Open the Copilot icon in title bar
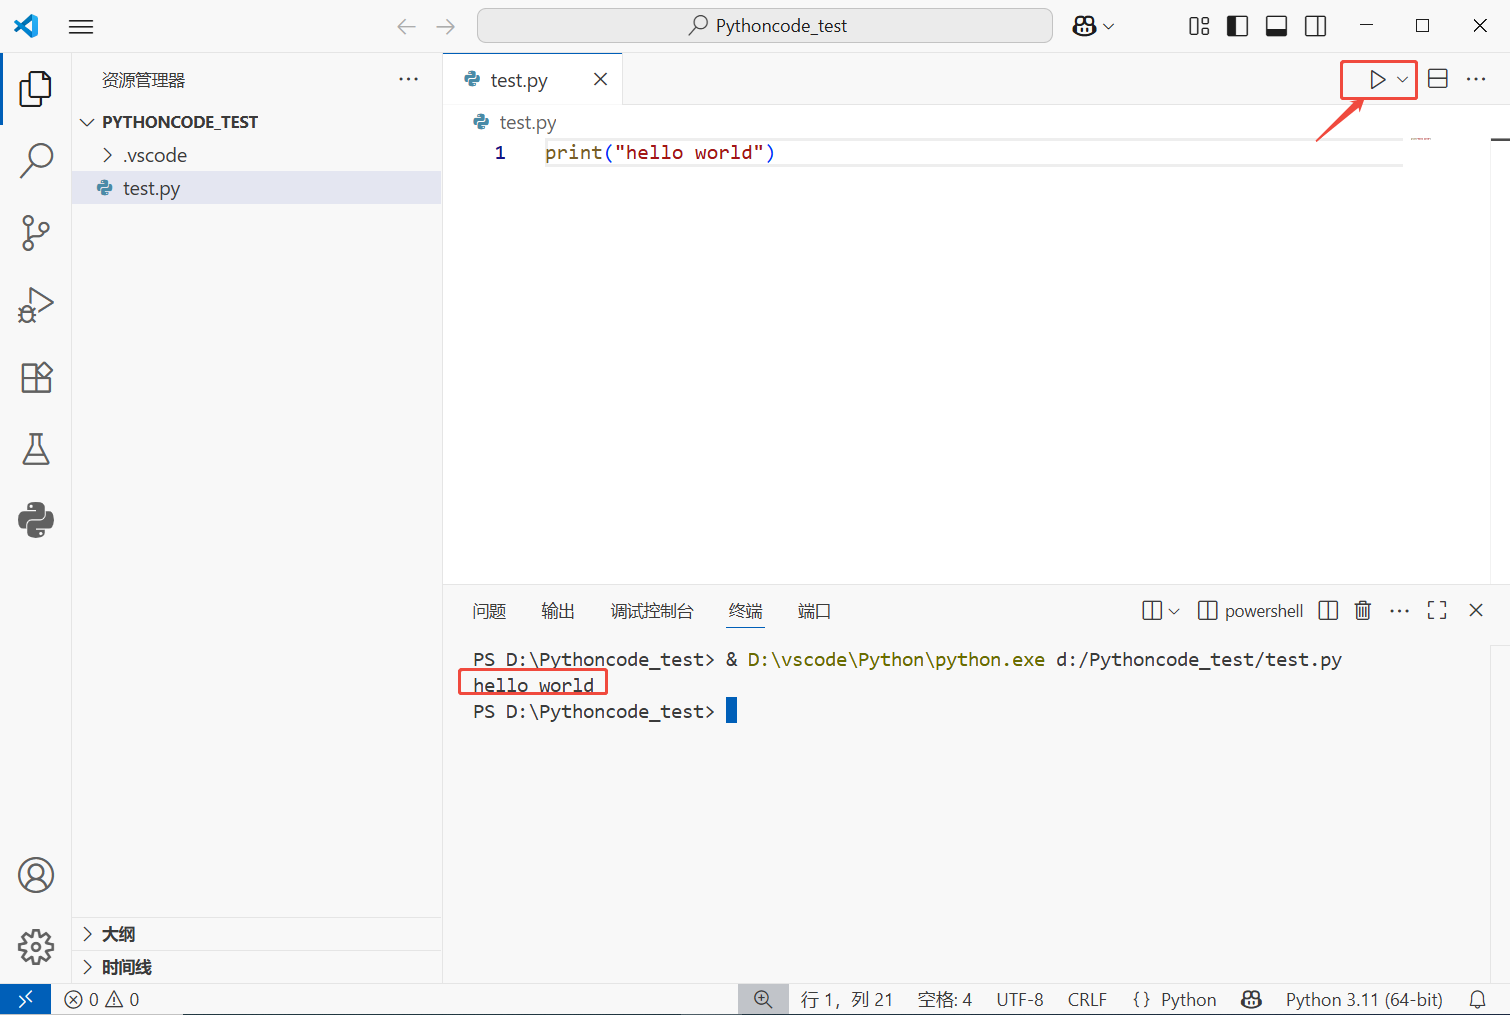Viewport: 1510px width, 1015px height. [1084, 26]
